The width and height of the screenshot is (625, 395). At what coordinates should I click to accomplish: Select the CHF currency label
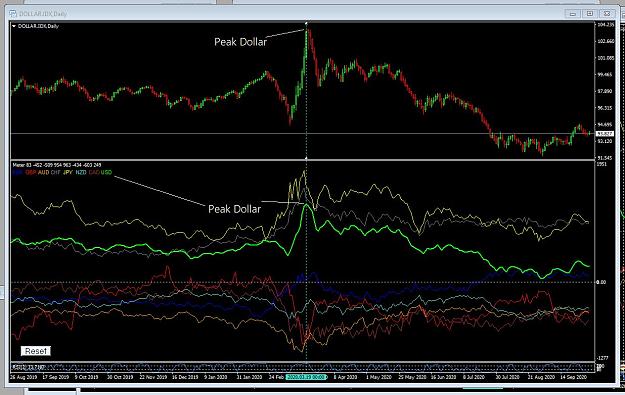point(55,173)
